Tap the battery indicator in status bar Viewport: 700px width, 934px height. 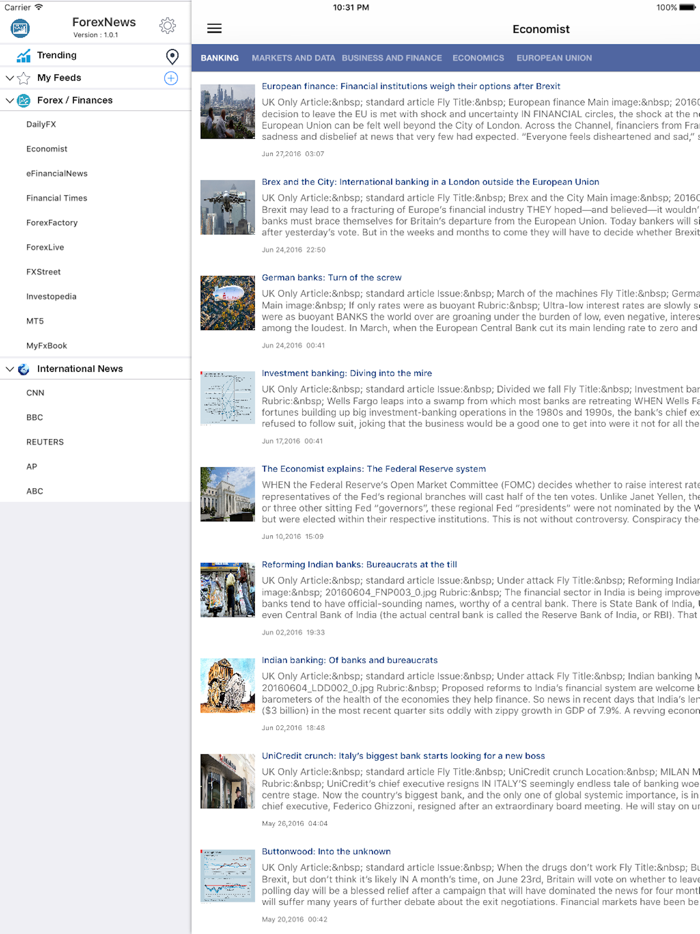[687, 7]
